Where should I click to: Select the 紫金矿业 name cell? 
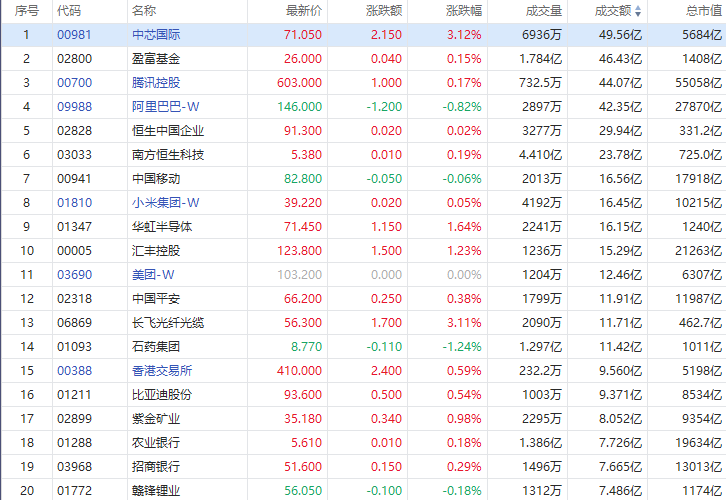point(156,419)
